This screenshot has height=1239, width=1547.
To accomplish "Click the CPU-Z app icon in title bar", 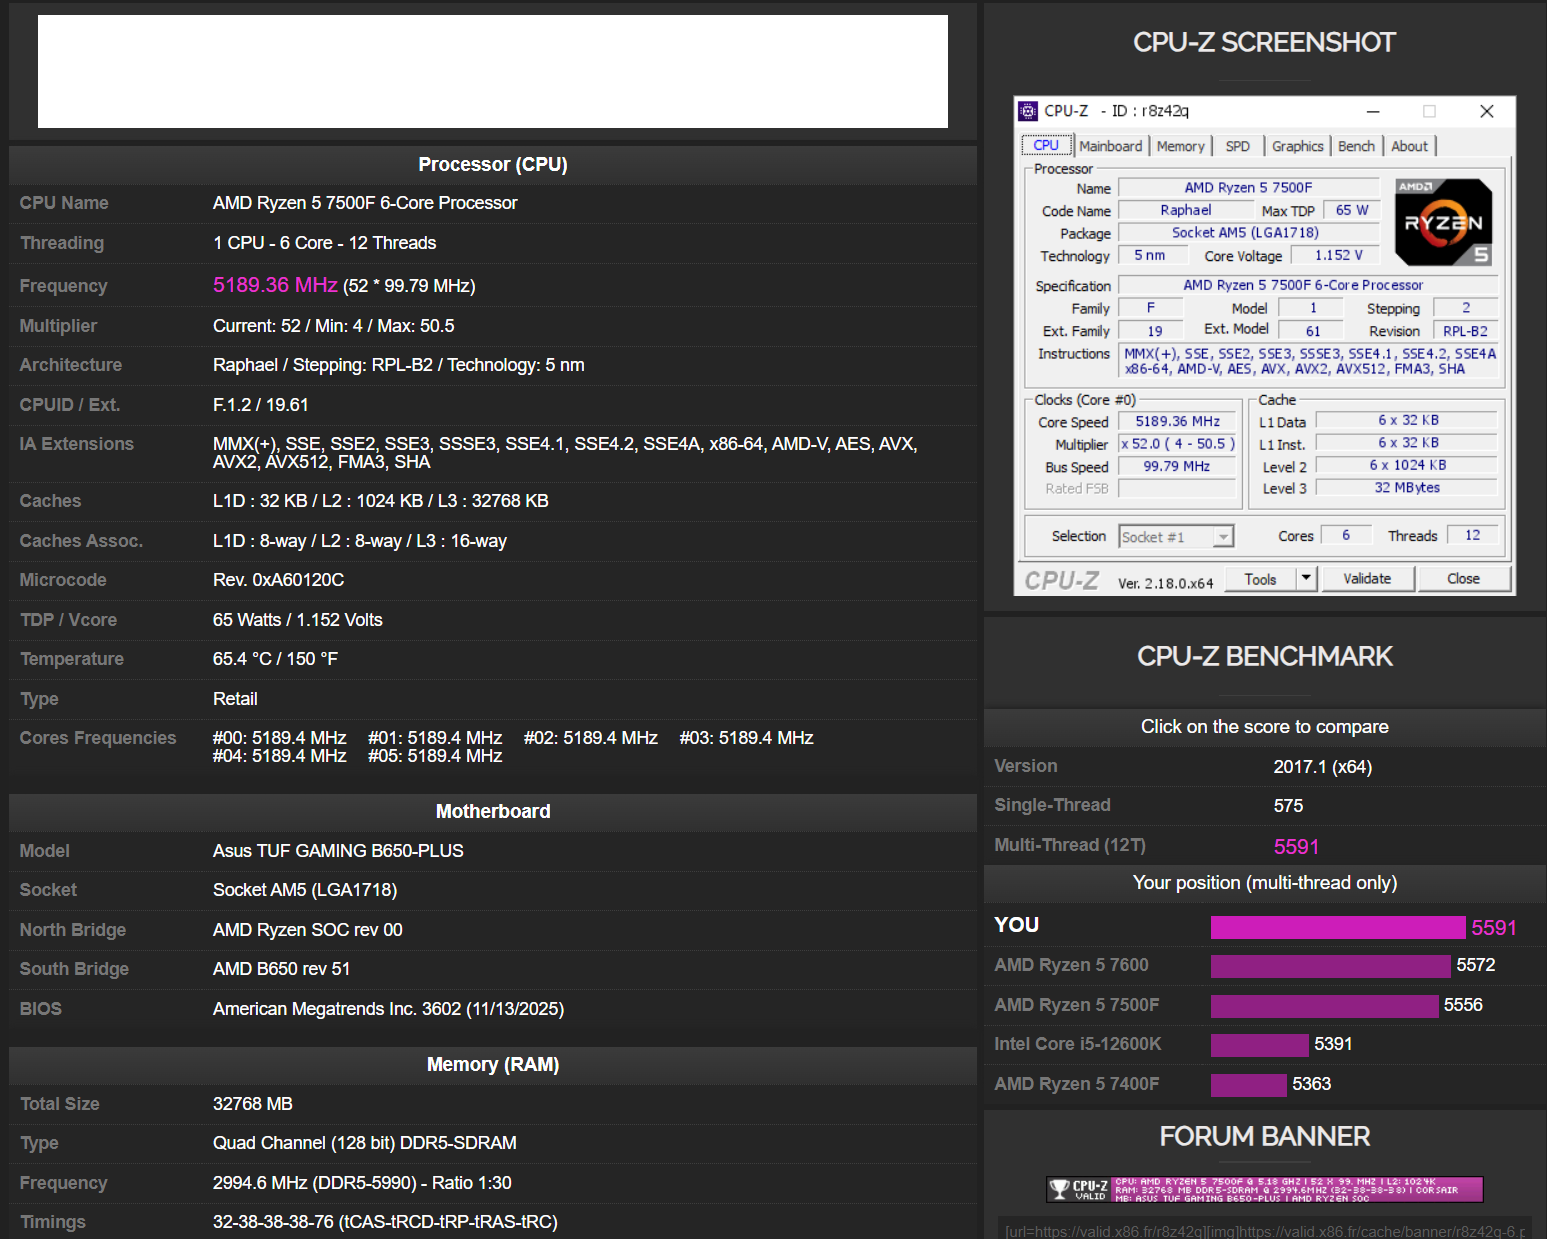I will pyautogui.click(x=1028, y=111).
